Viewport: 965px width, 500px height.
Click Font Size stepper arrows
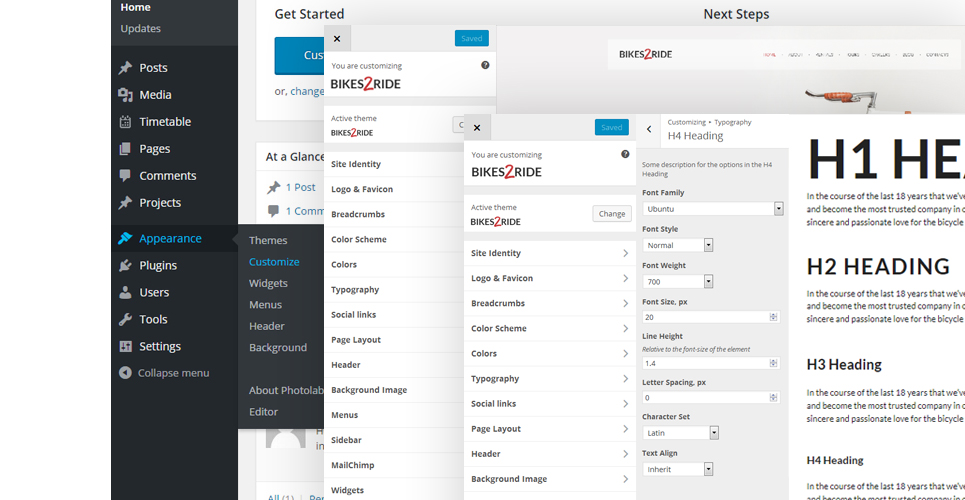click(773, 317)
